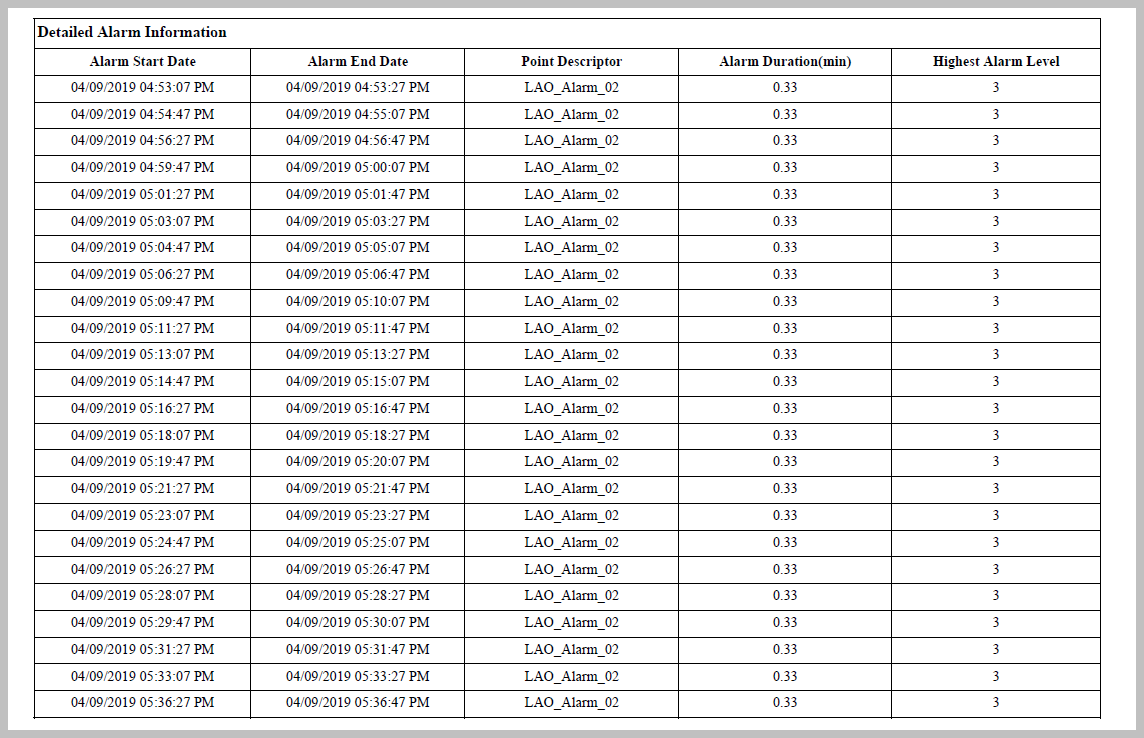Click end date 04/09/2019 05:01:47 PM

coord(357,194)
